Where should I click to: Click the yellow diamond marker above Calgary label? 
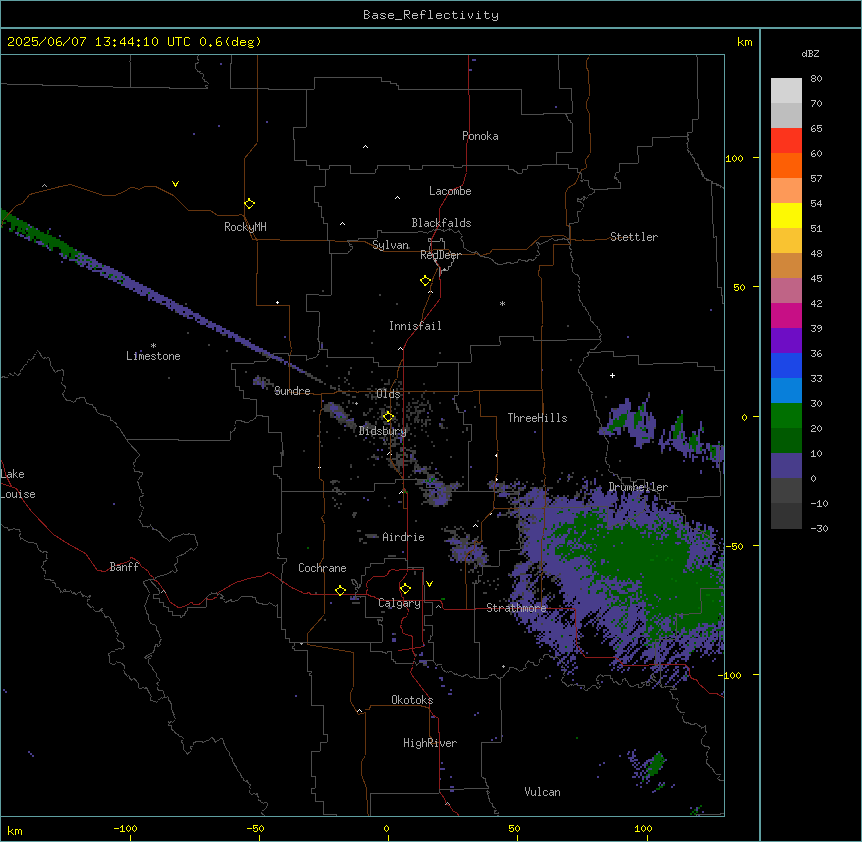(x=405, y=589)
